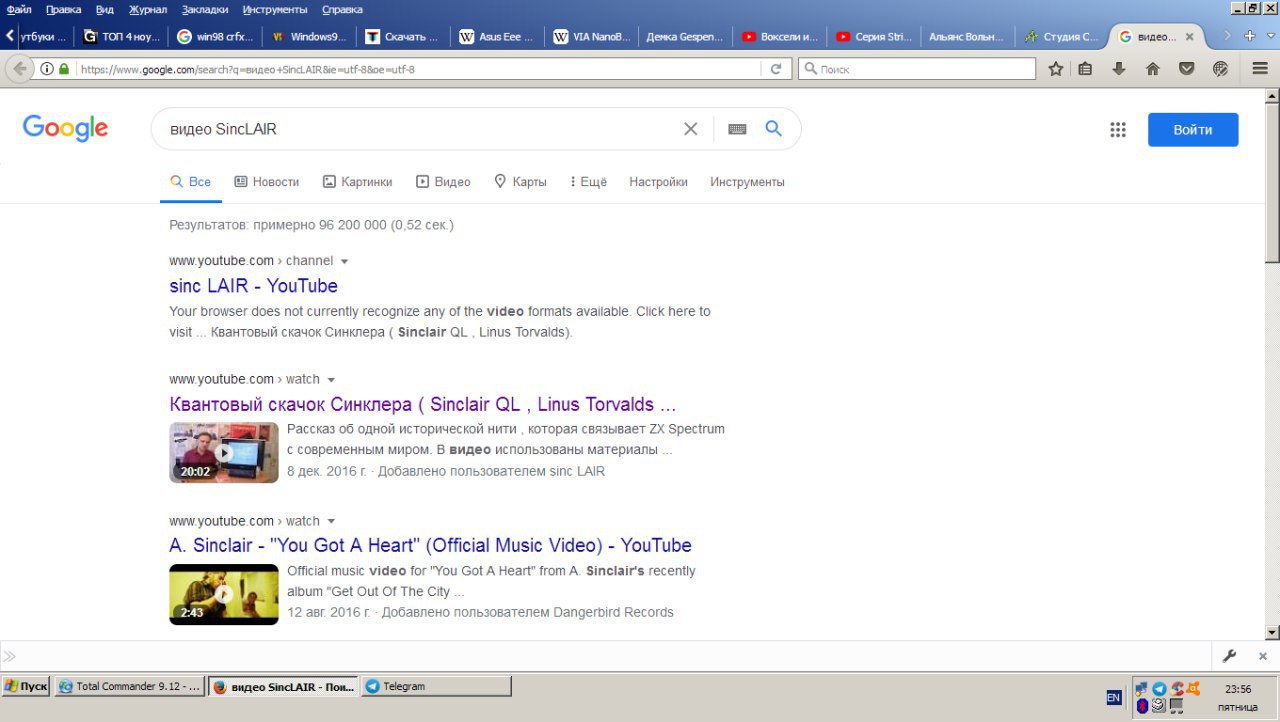Screen dimensions: 1280x722
Task: Open the Инструменты menu in the menu bar
Action: (275, 9)
